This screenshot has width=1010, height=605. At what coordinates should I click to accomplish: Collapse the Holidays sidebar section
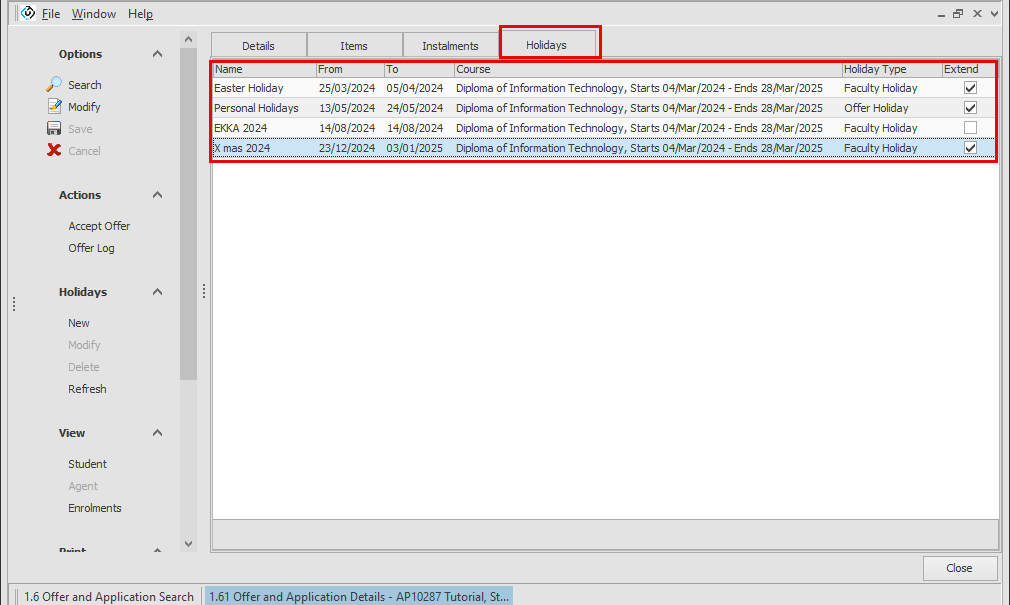(x=157, y=292)
